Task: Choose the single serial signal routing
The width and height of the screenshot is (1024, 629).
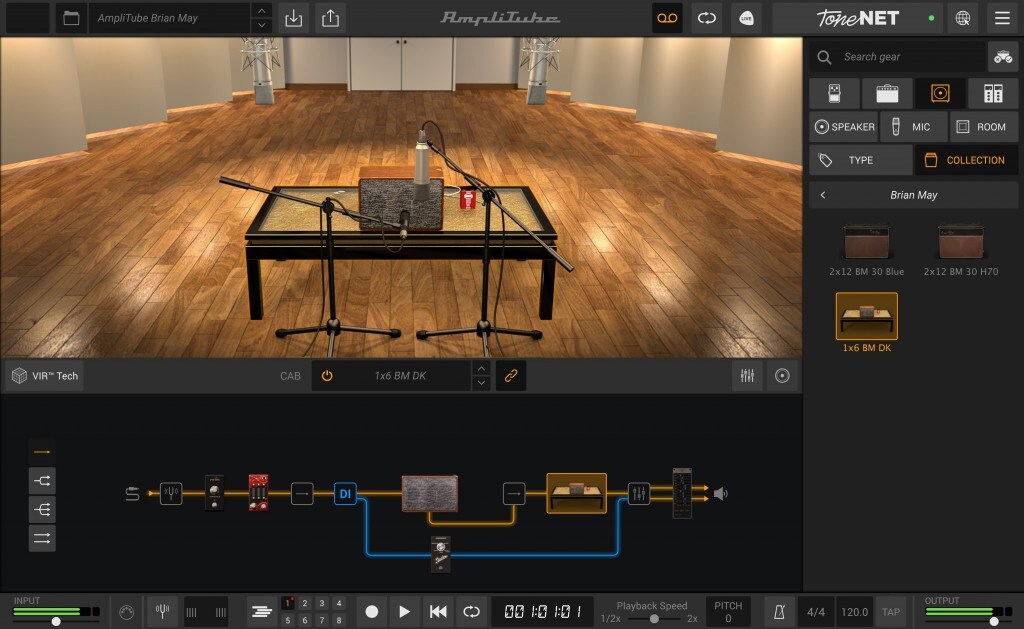Action: [42, 452]
